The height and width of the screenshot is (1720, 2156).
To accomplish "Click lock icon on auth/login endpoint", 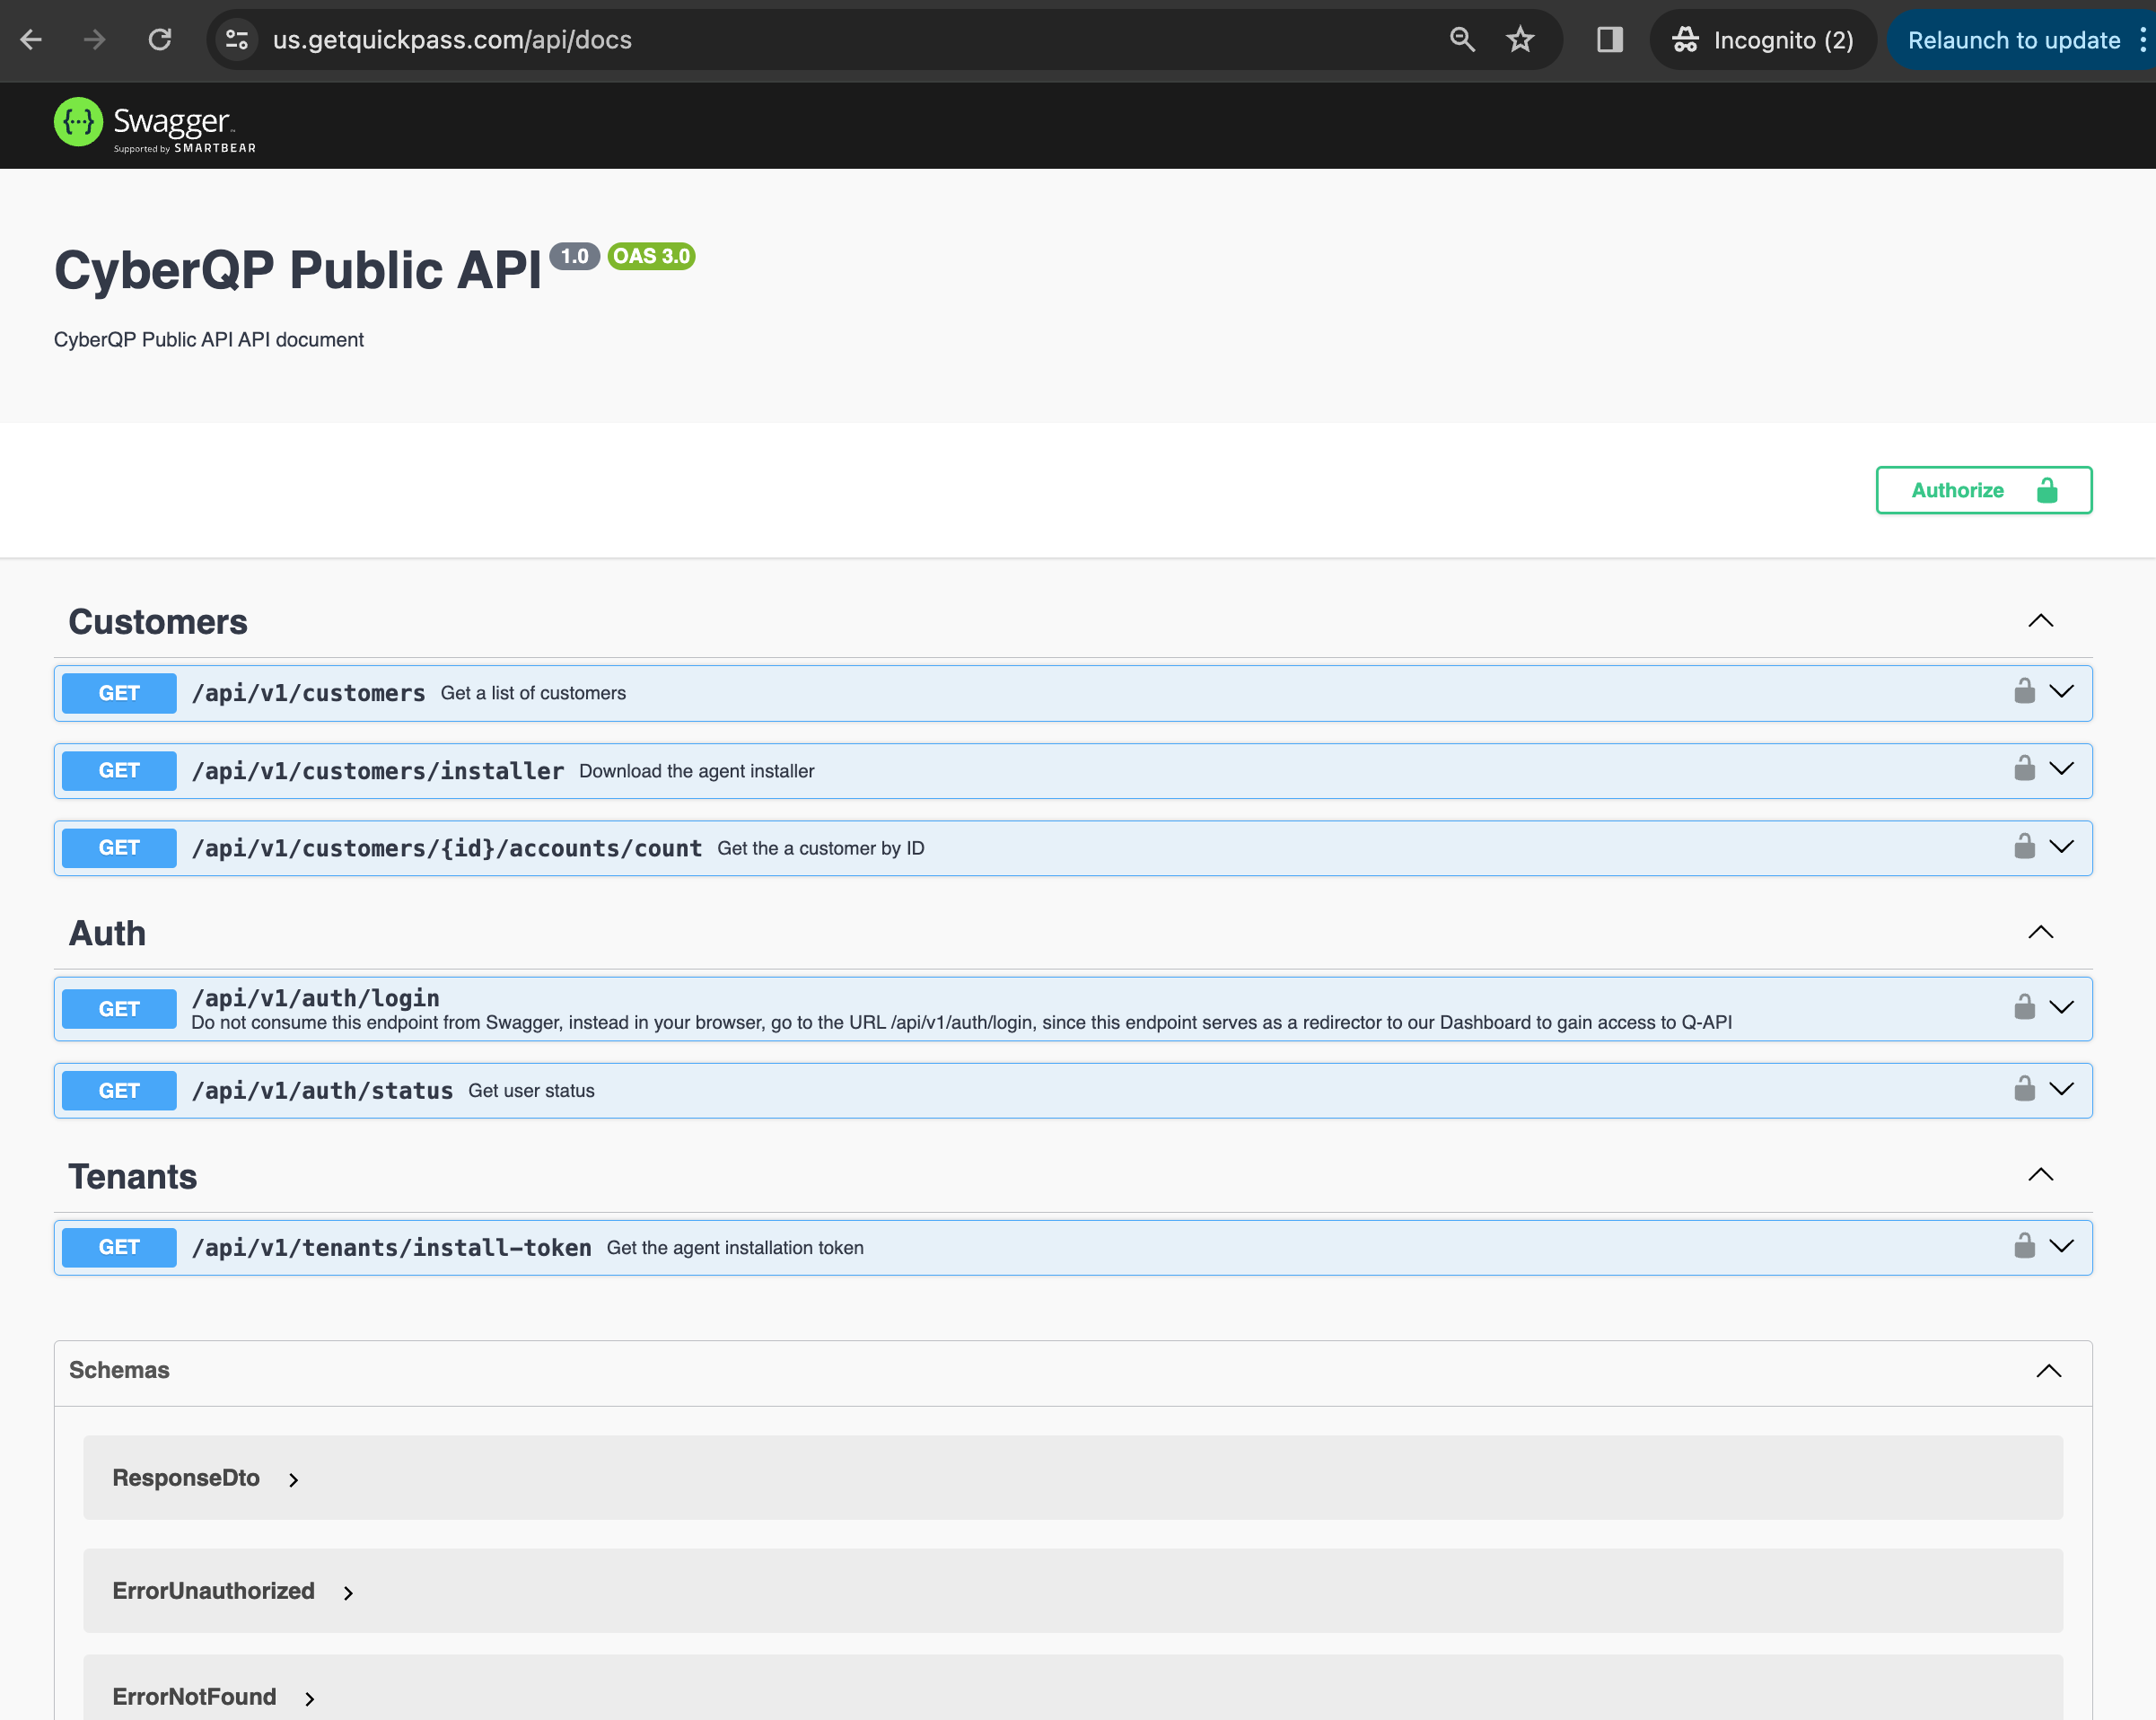I will [2024, 1007].
